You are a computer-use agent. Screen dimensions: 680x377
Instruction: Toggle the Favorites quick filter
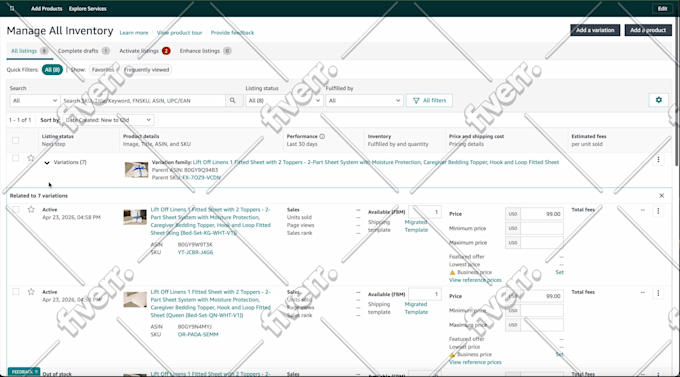tap(103, 70)
